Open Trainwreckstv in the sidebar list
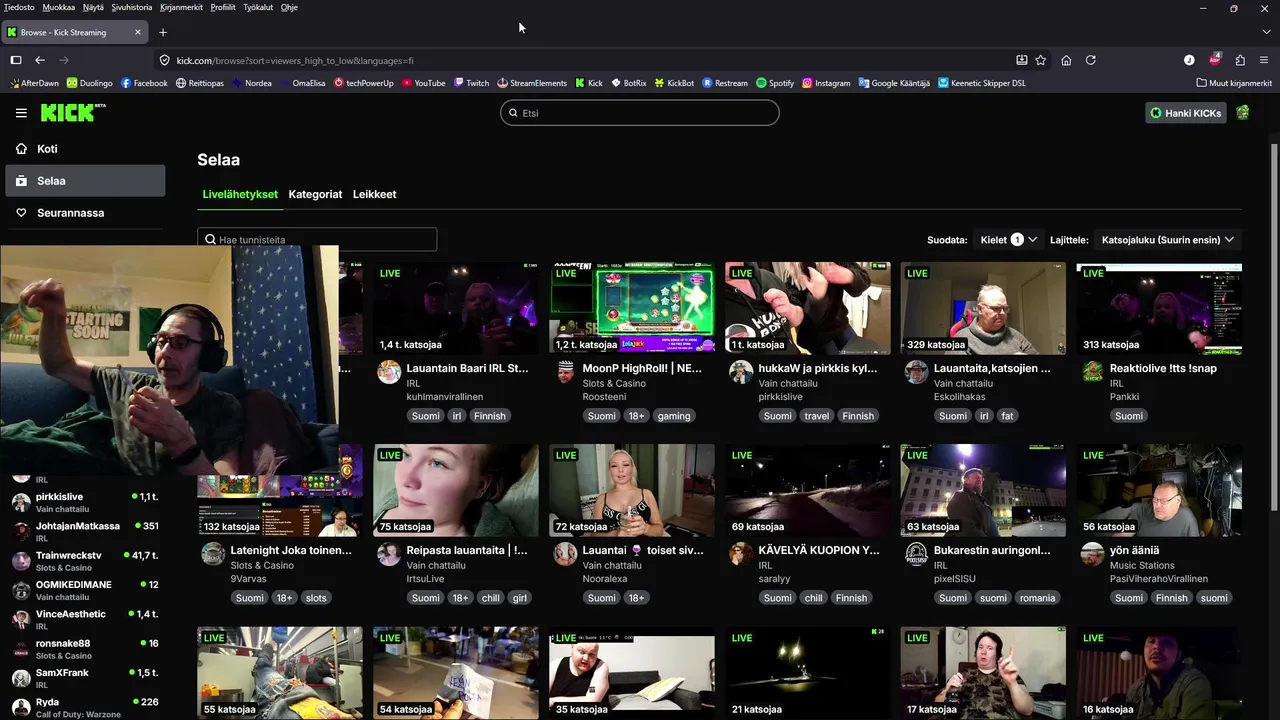Image resolution: width=1280 pixels, height=720 pixels. [85, 560]
